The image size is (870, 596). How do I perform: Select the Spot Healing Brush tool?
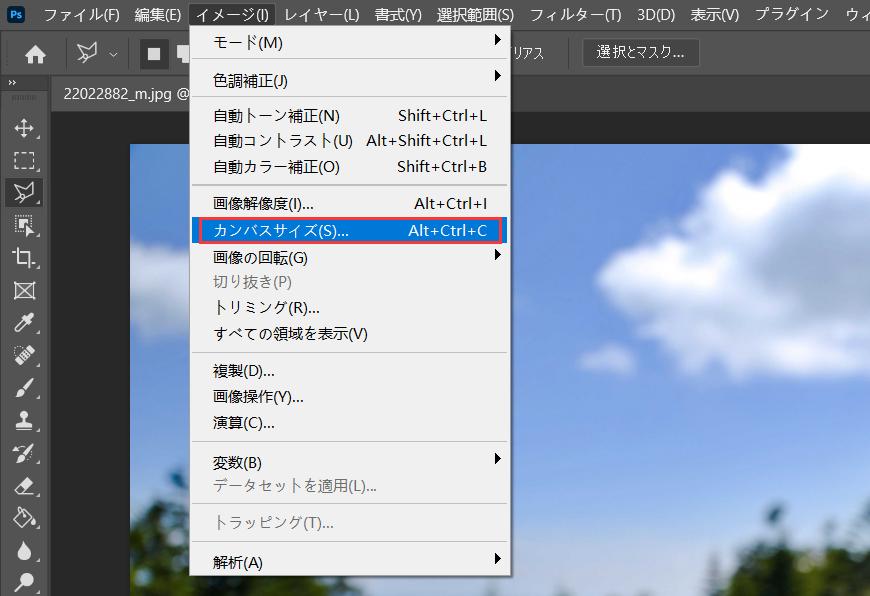[x=24, y=356]
